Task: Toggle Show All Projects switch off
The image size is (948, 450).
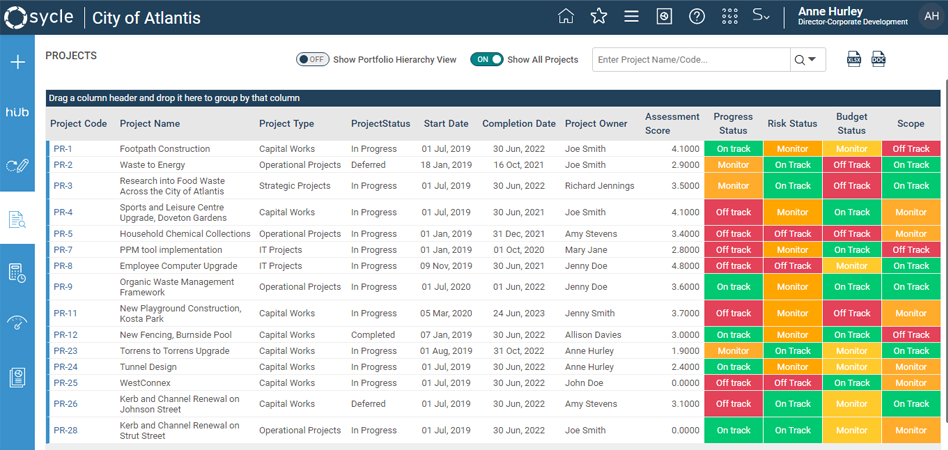Action: pyautogui.click(x=487, y=59)
